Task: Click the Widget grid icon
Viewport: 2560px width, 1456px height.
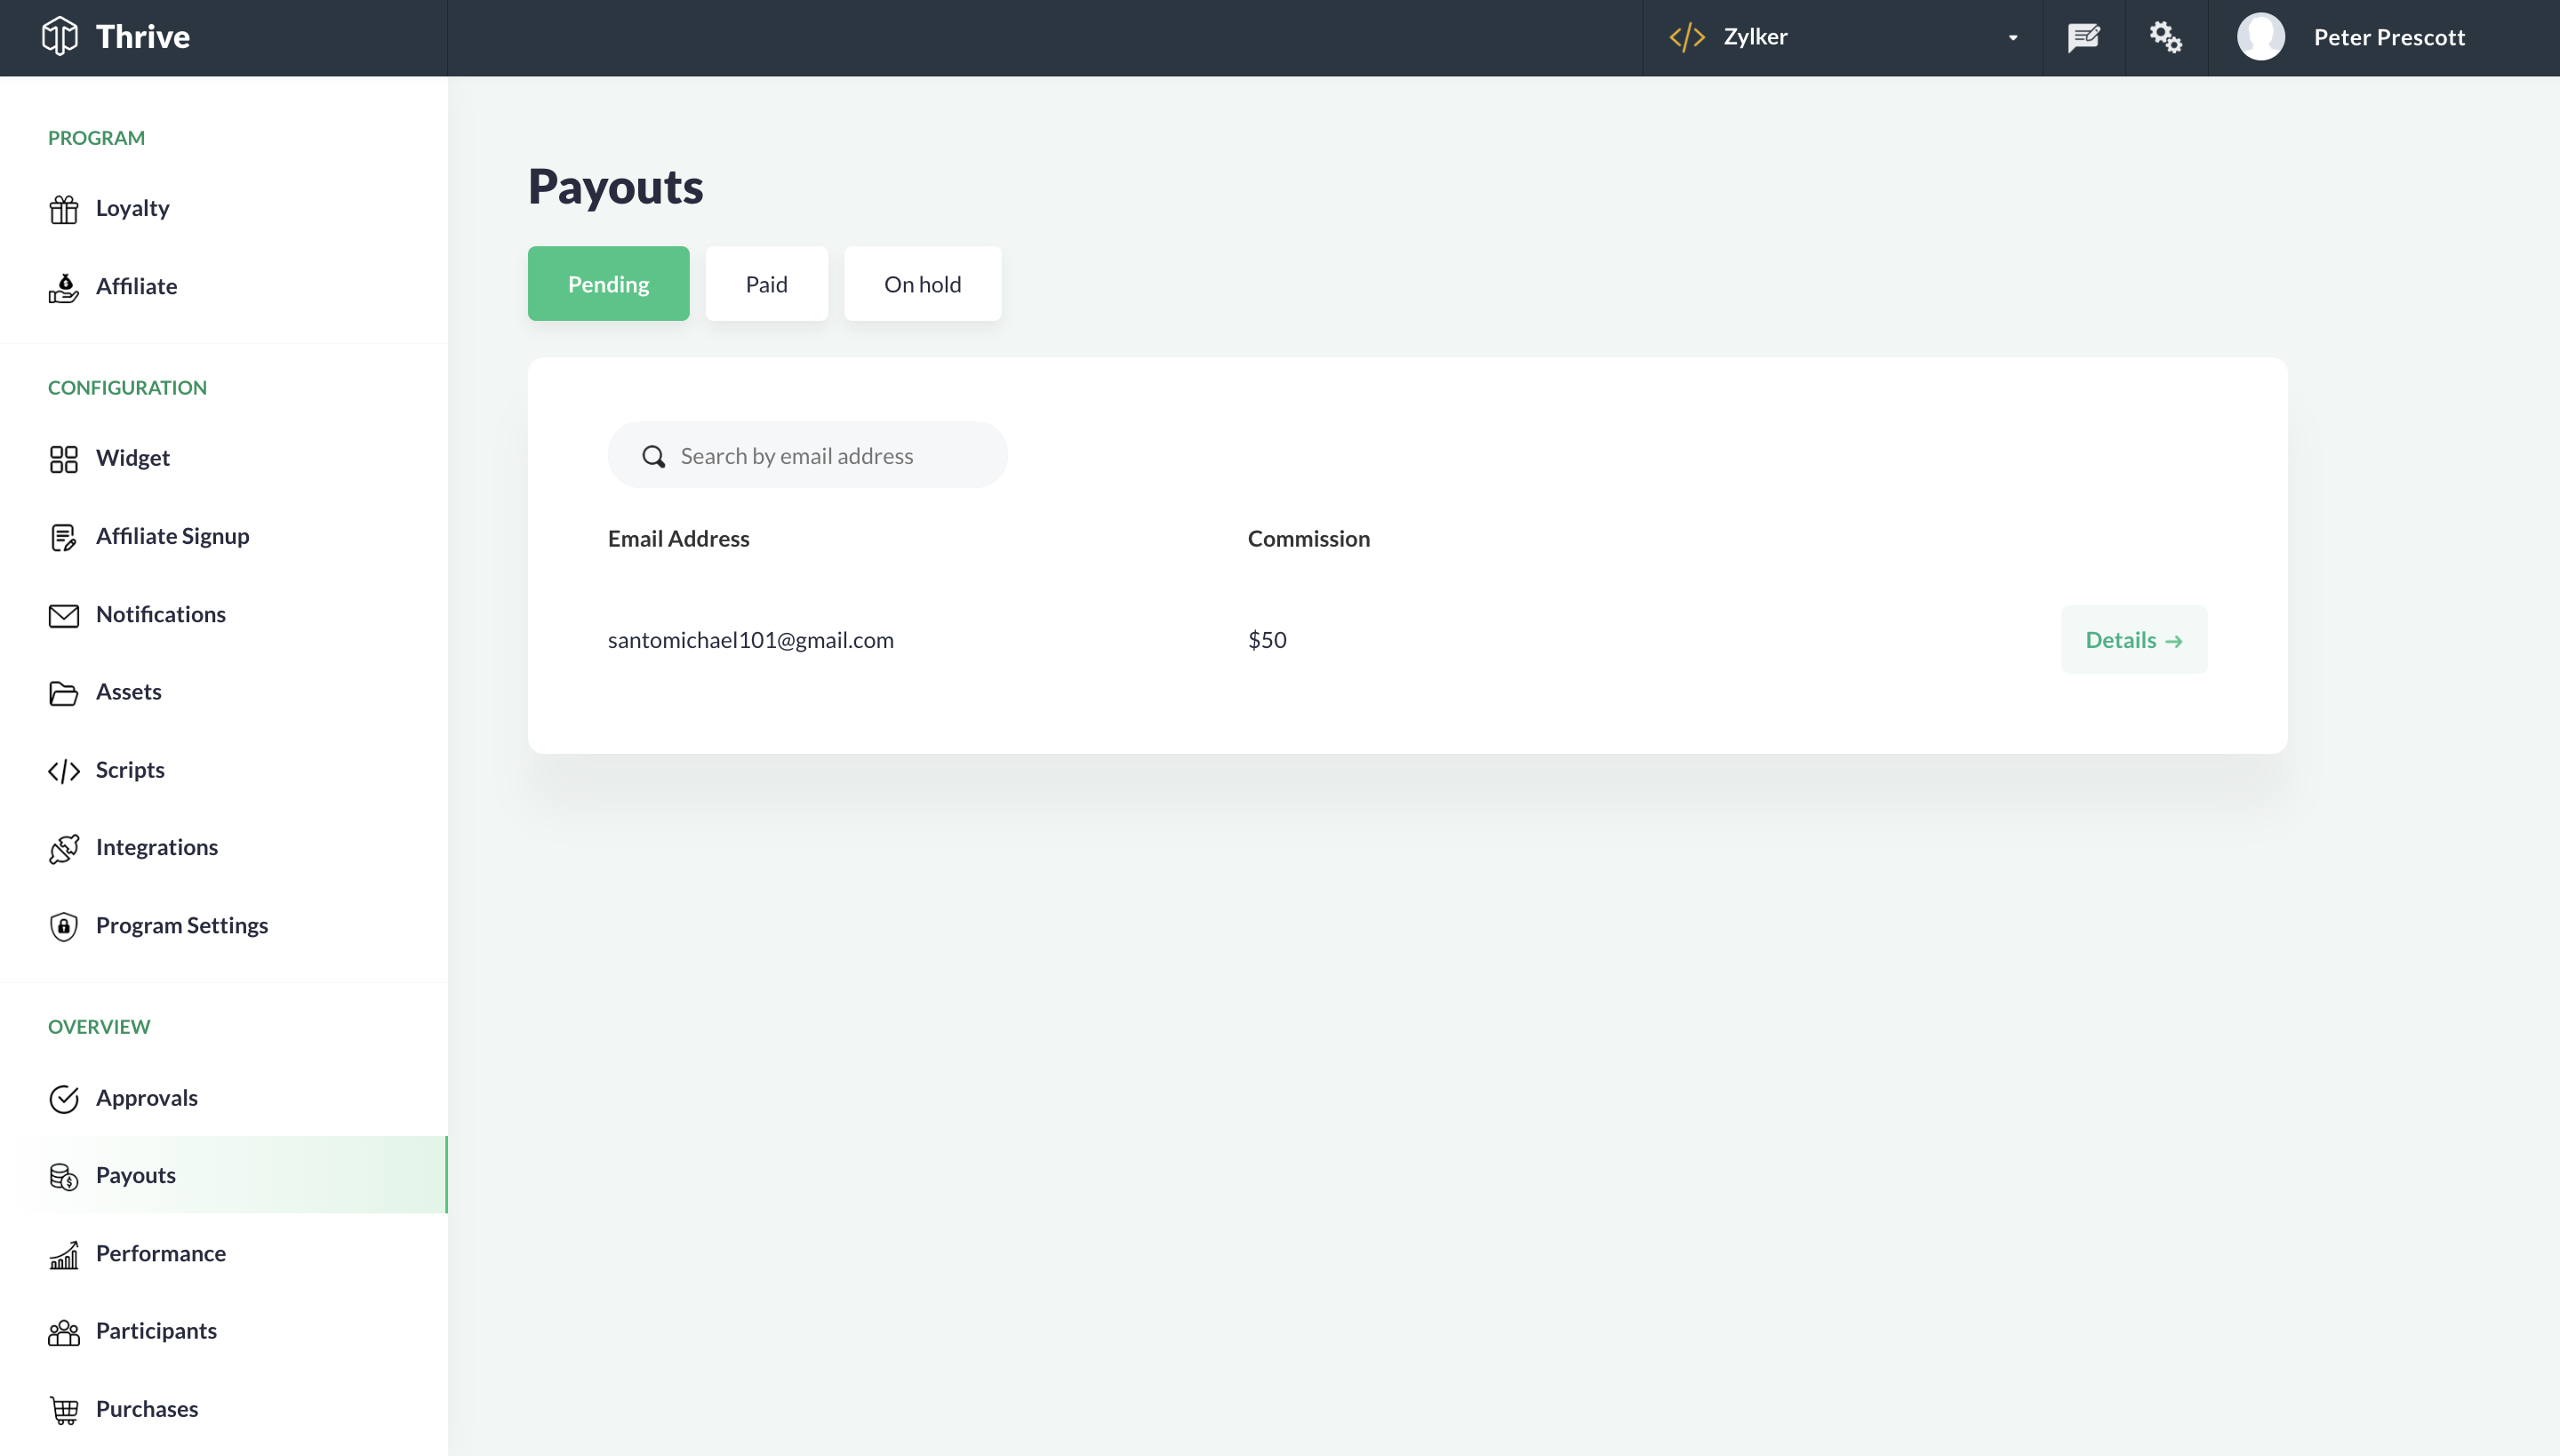Action: [x=64, y=459]
